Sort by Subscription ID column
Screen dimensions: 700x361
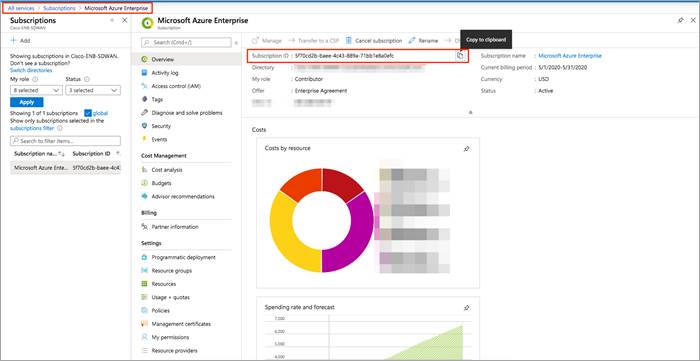pyautogui.click(x=92, y=154)
